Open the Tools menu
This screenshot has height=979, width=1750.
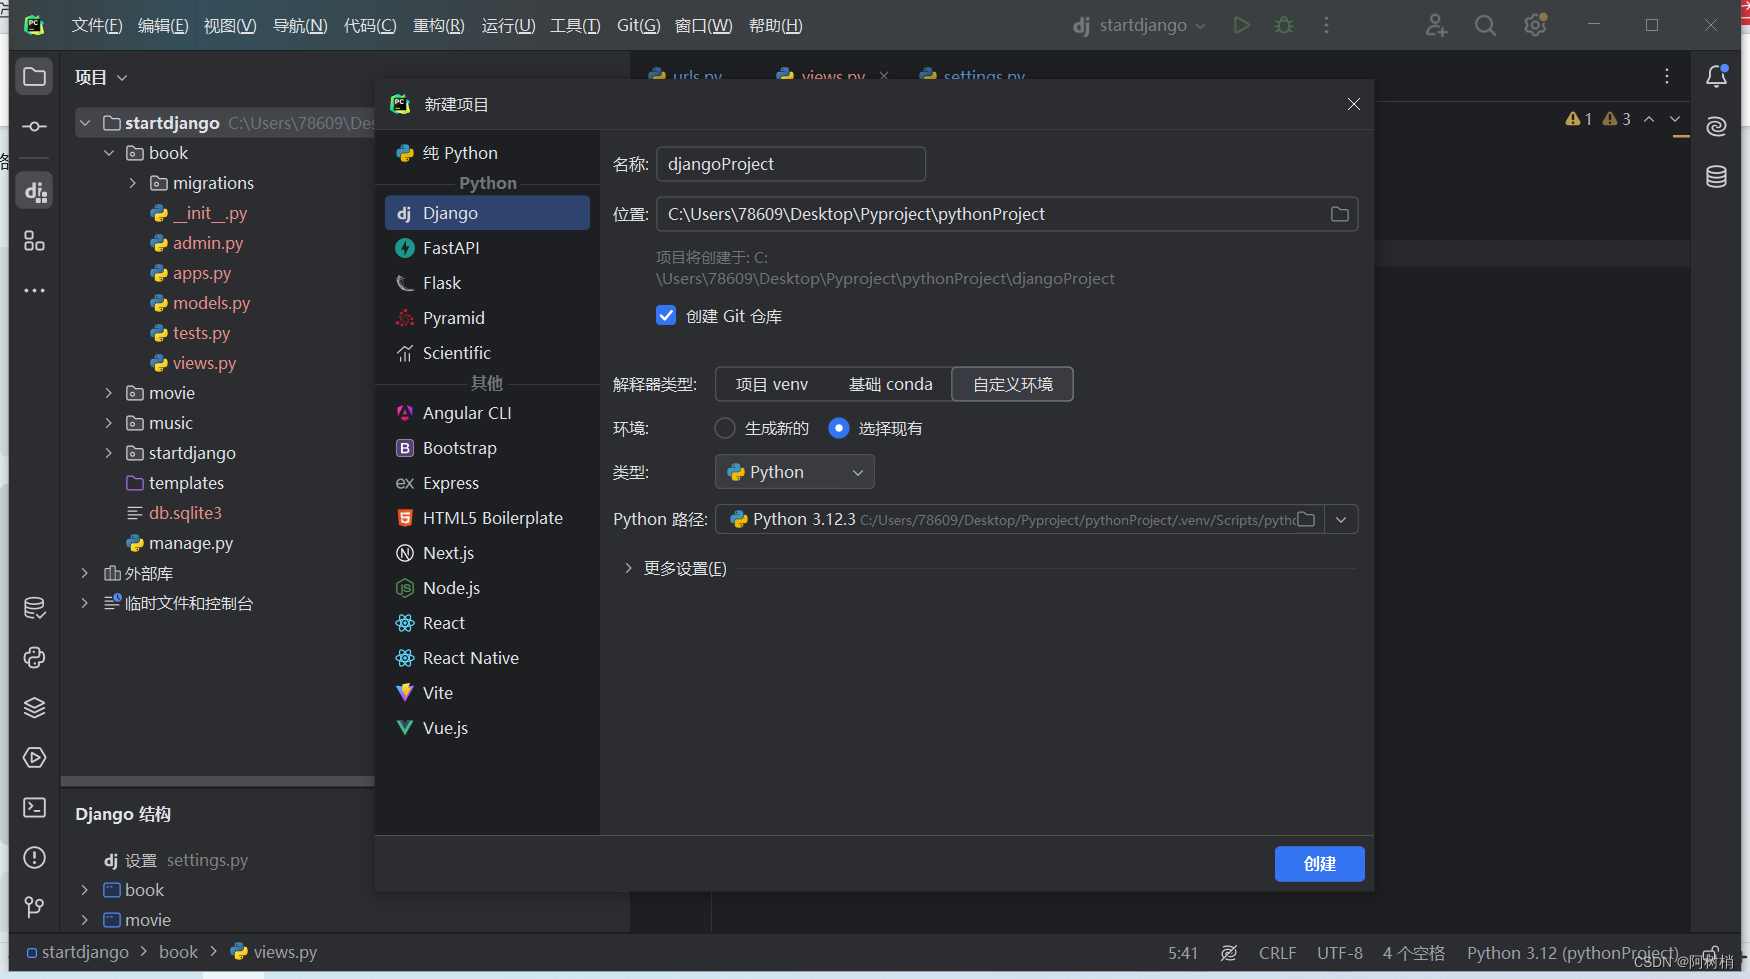[x=575, y=25]
